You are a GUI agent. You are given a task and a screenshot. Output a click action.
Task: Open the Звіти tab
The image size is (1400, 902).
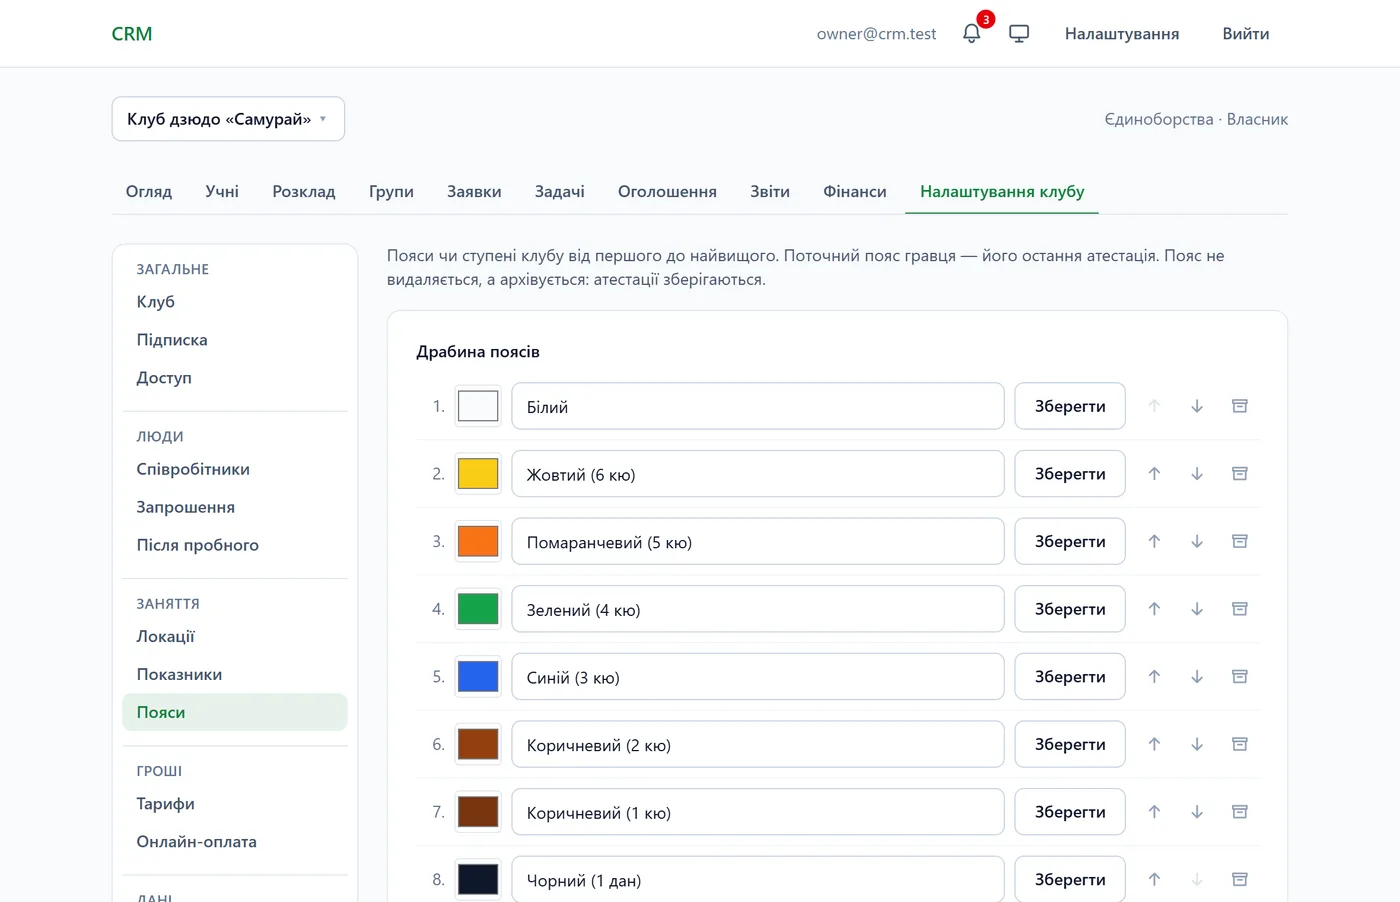click(770, 191)
